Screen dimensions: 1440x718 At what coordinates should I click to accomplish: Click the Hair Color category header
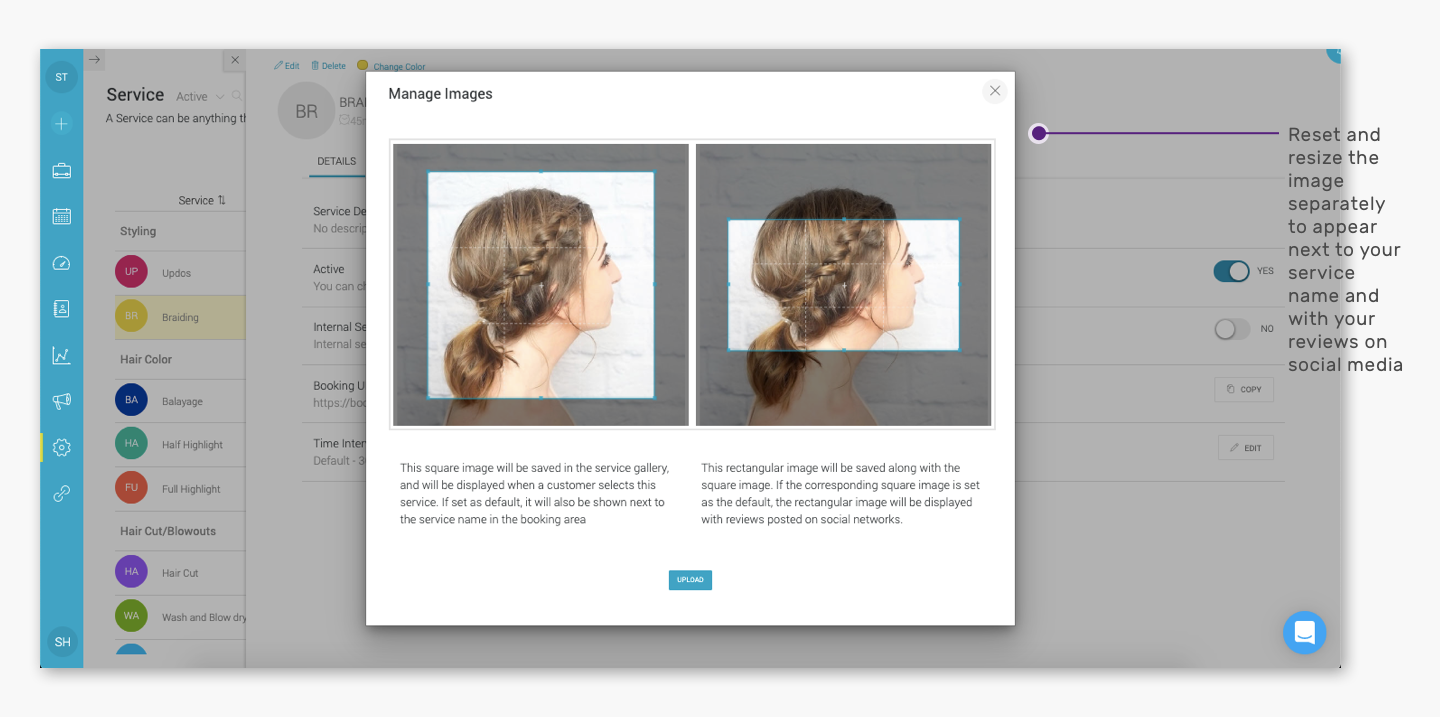pos(146,359)
